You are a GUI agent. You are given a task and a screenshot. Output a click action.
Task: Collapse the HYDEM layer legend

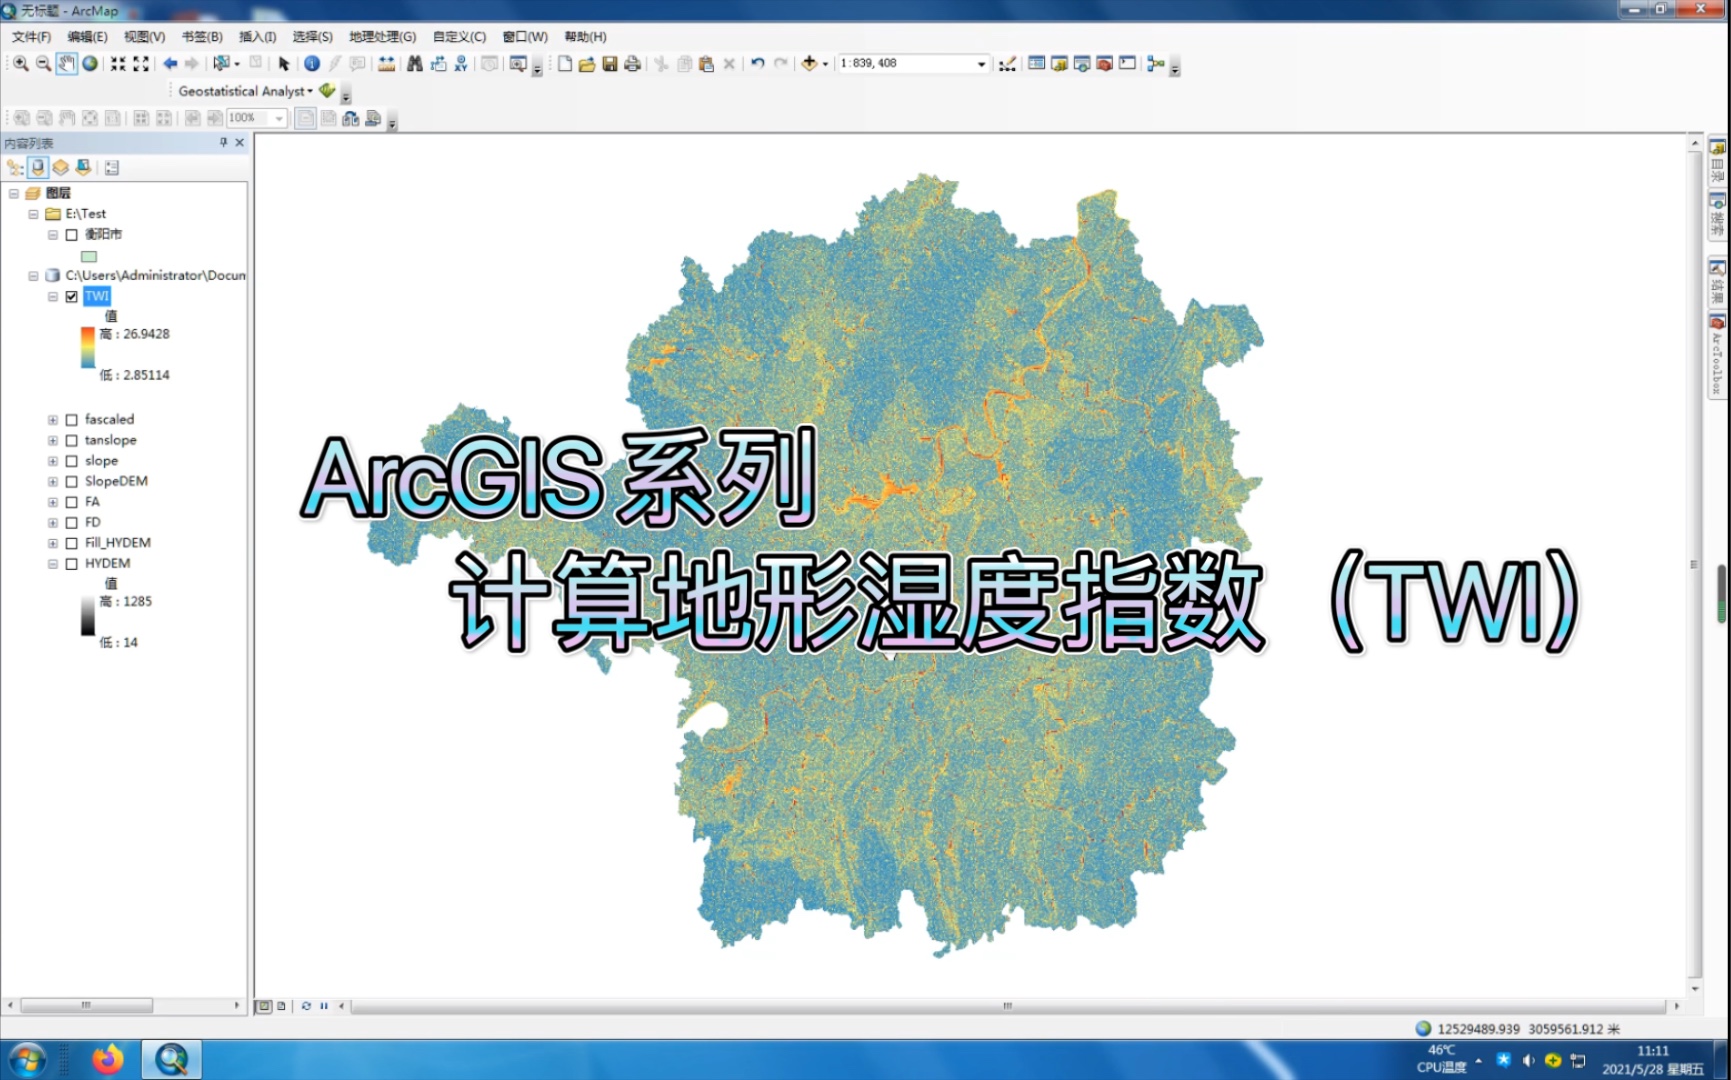coord(53,564)
